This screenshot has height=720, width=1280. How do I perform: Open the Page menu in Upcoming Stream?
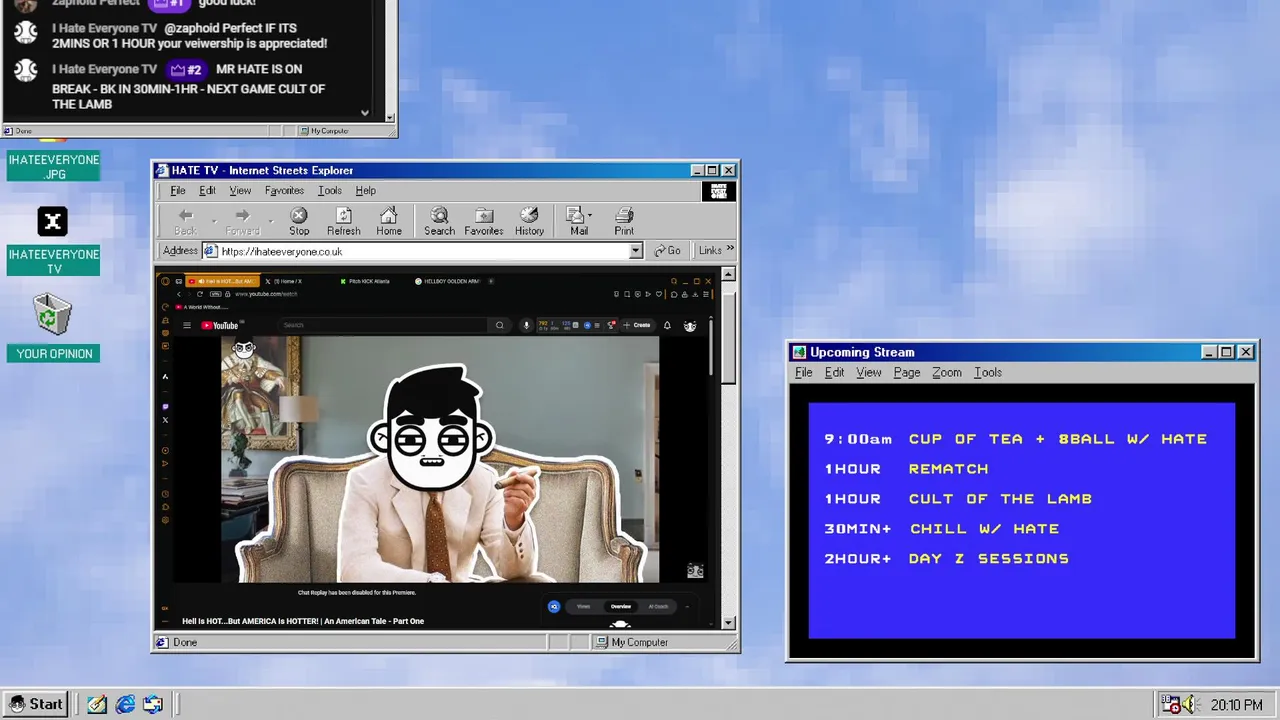coord(907,372)
